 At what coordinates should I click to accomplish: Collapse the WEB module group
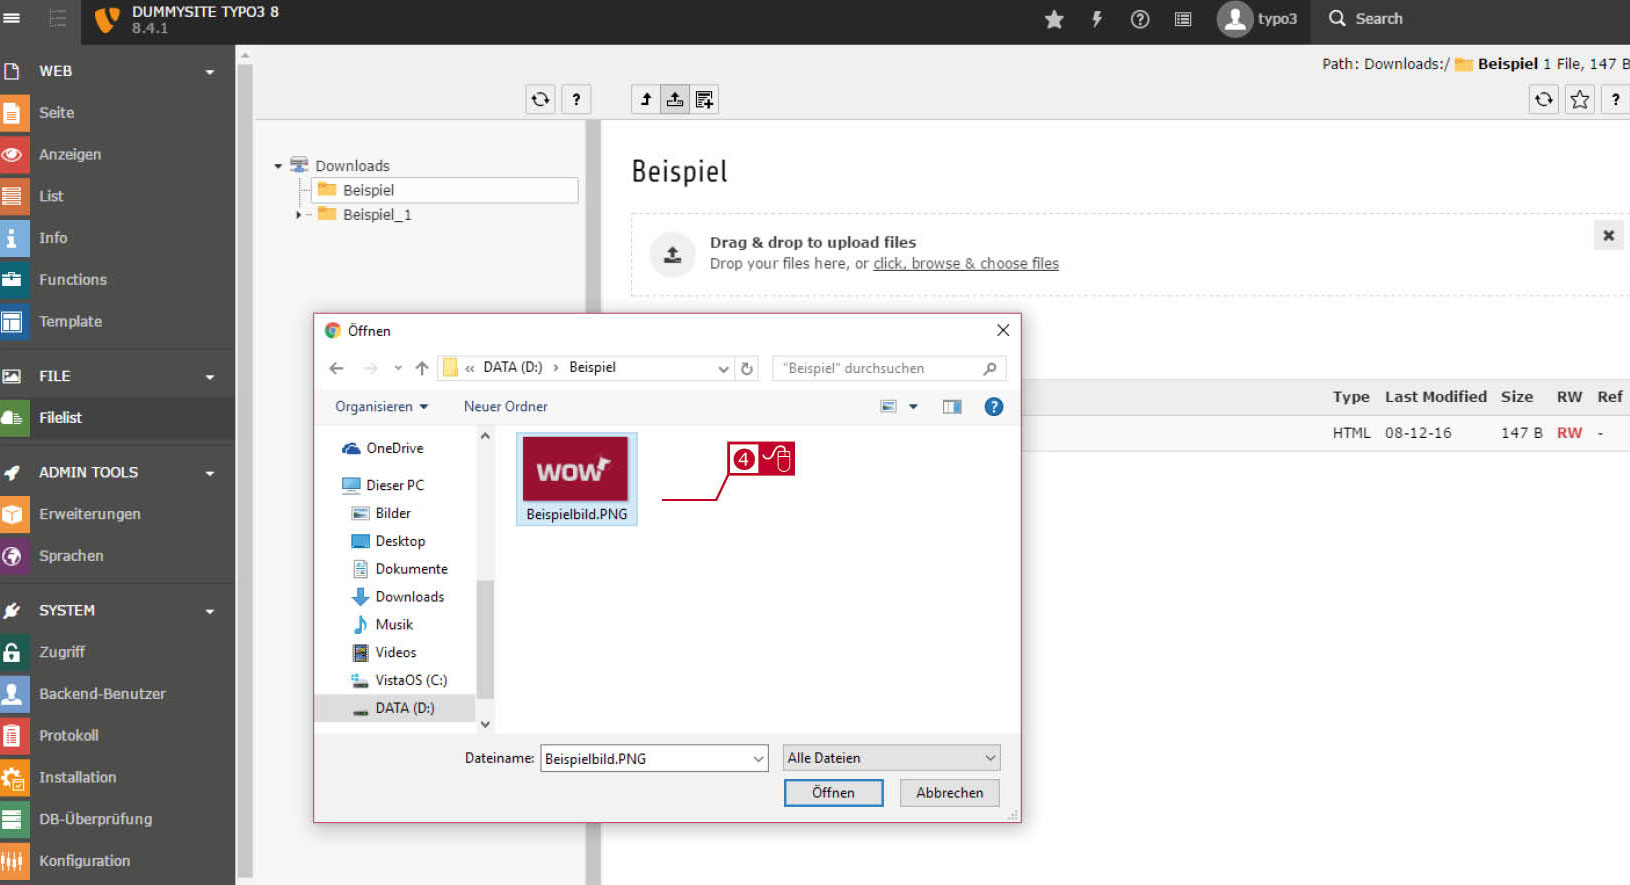(210, 72)
